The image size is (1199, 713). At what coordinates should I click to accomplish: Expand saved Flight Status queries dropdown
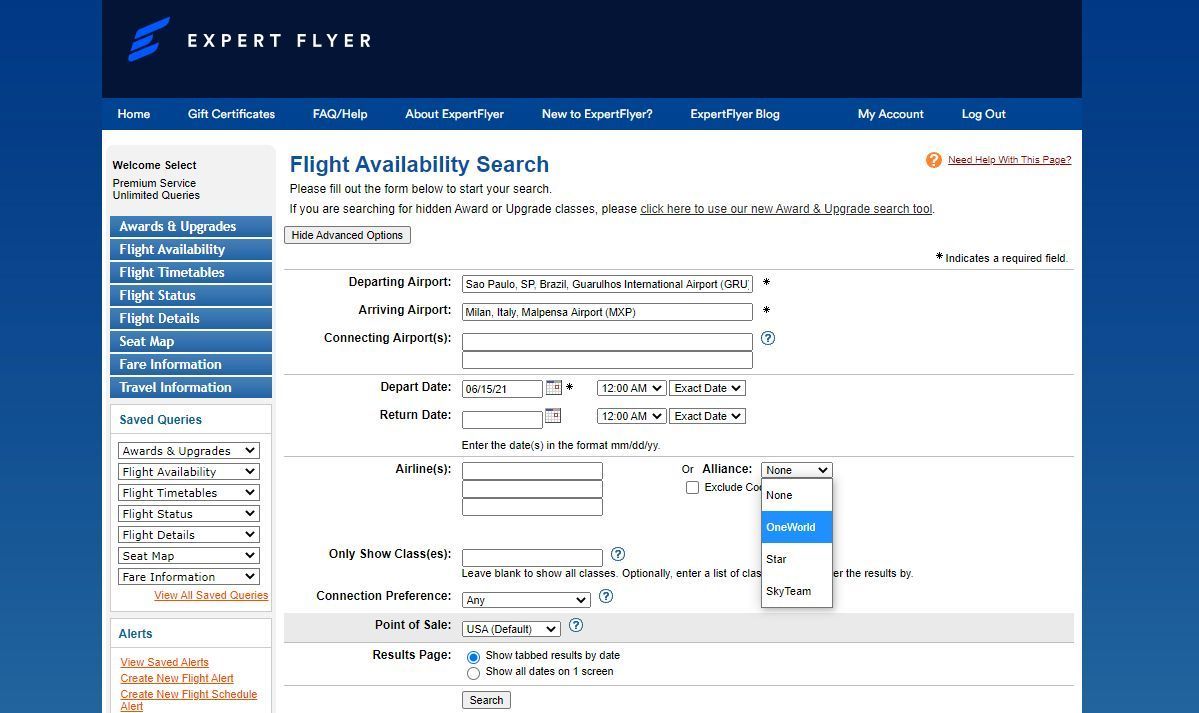(x=189, y=514)
